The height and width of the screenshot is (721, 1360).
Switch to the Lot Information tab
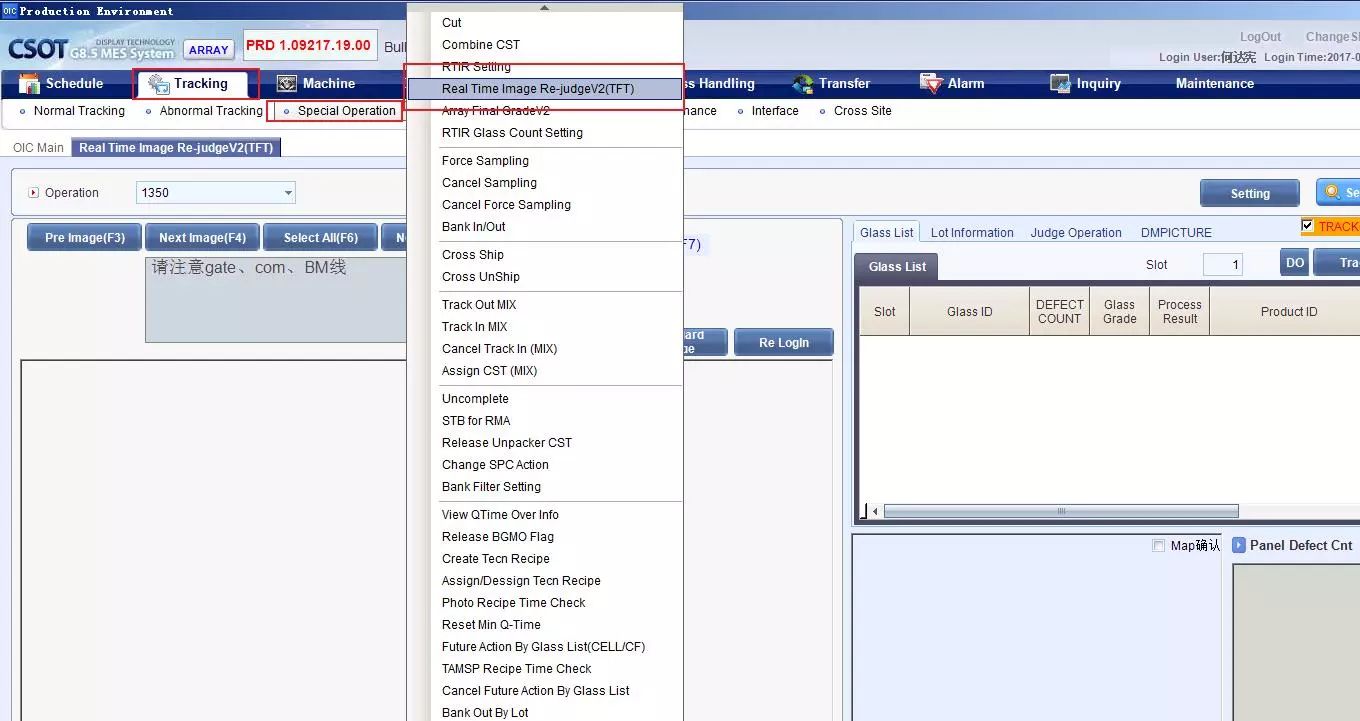click(971, 233)
